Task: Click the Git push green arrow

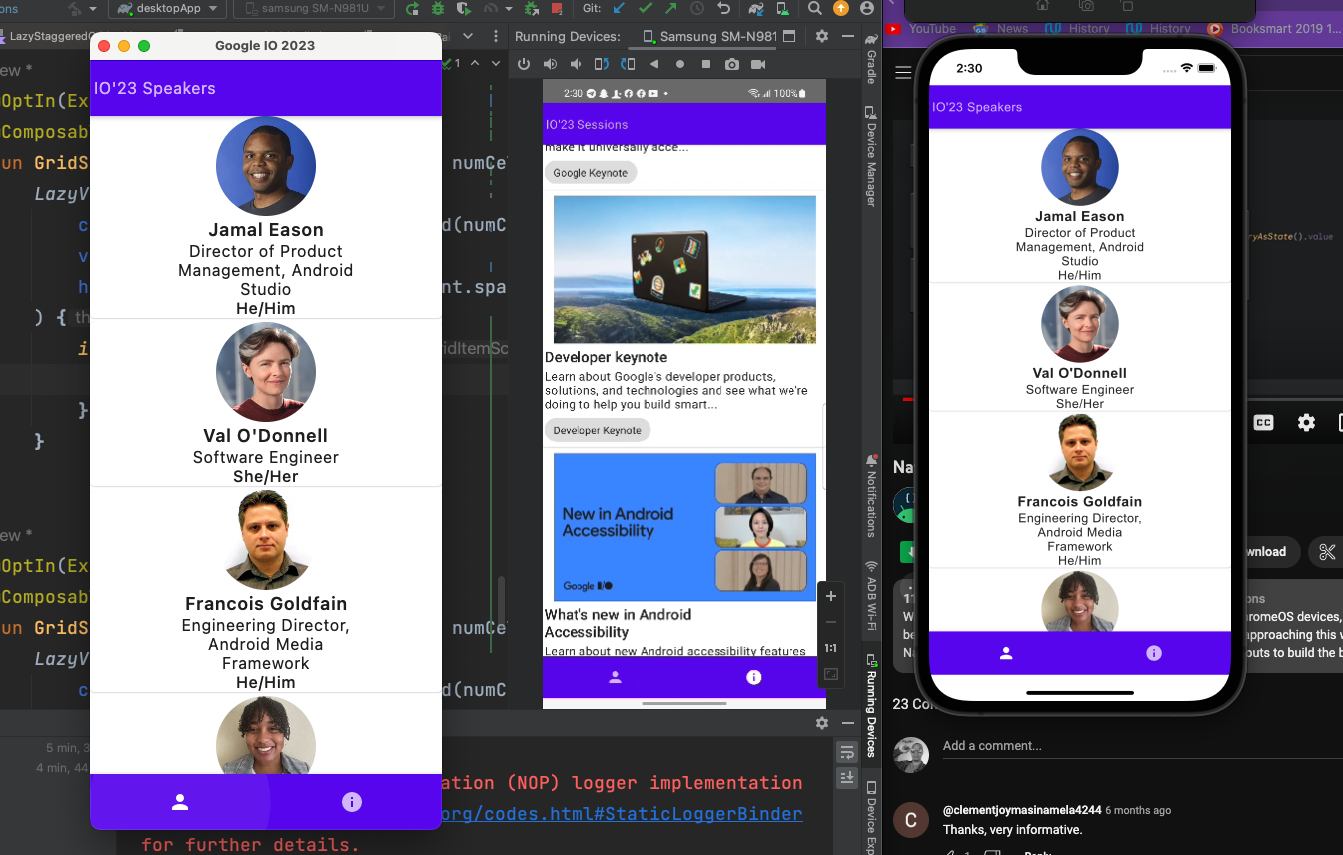Action: coord(670,9)
